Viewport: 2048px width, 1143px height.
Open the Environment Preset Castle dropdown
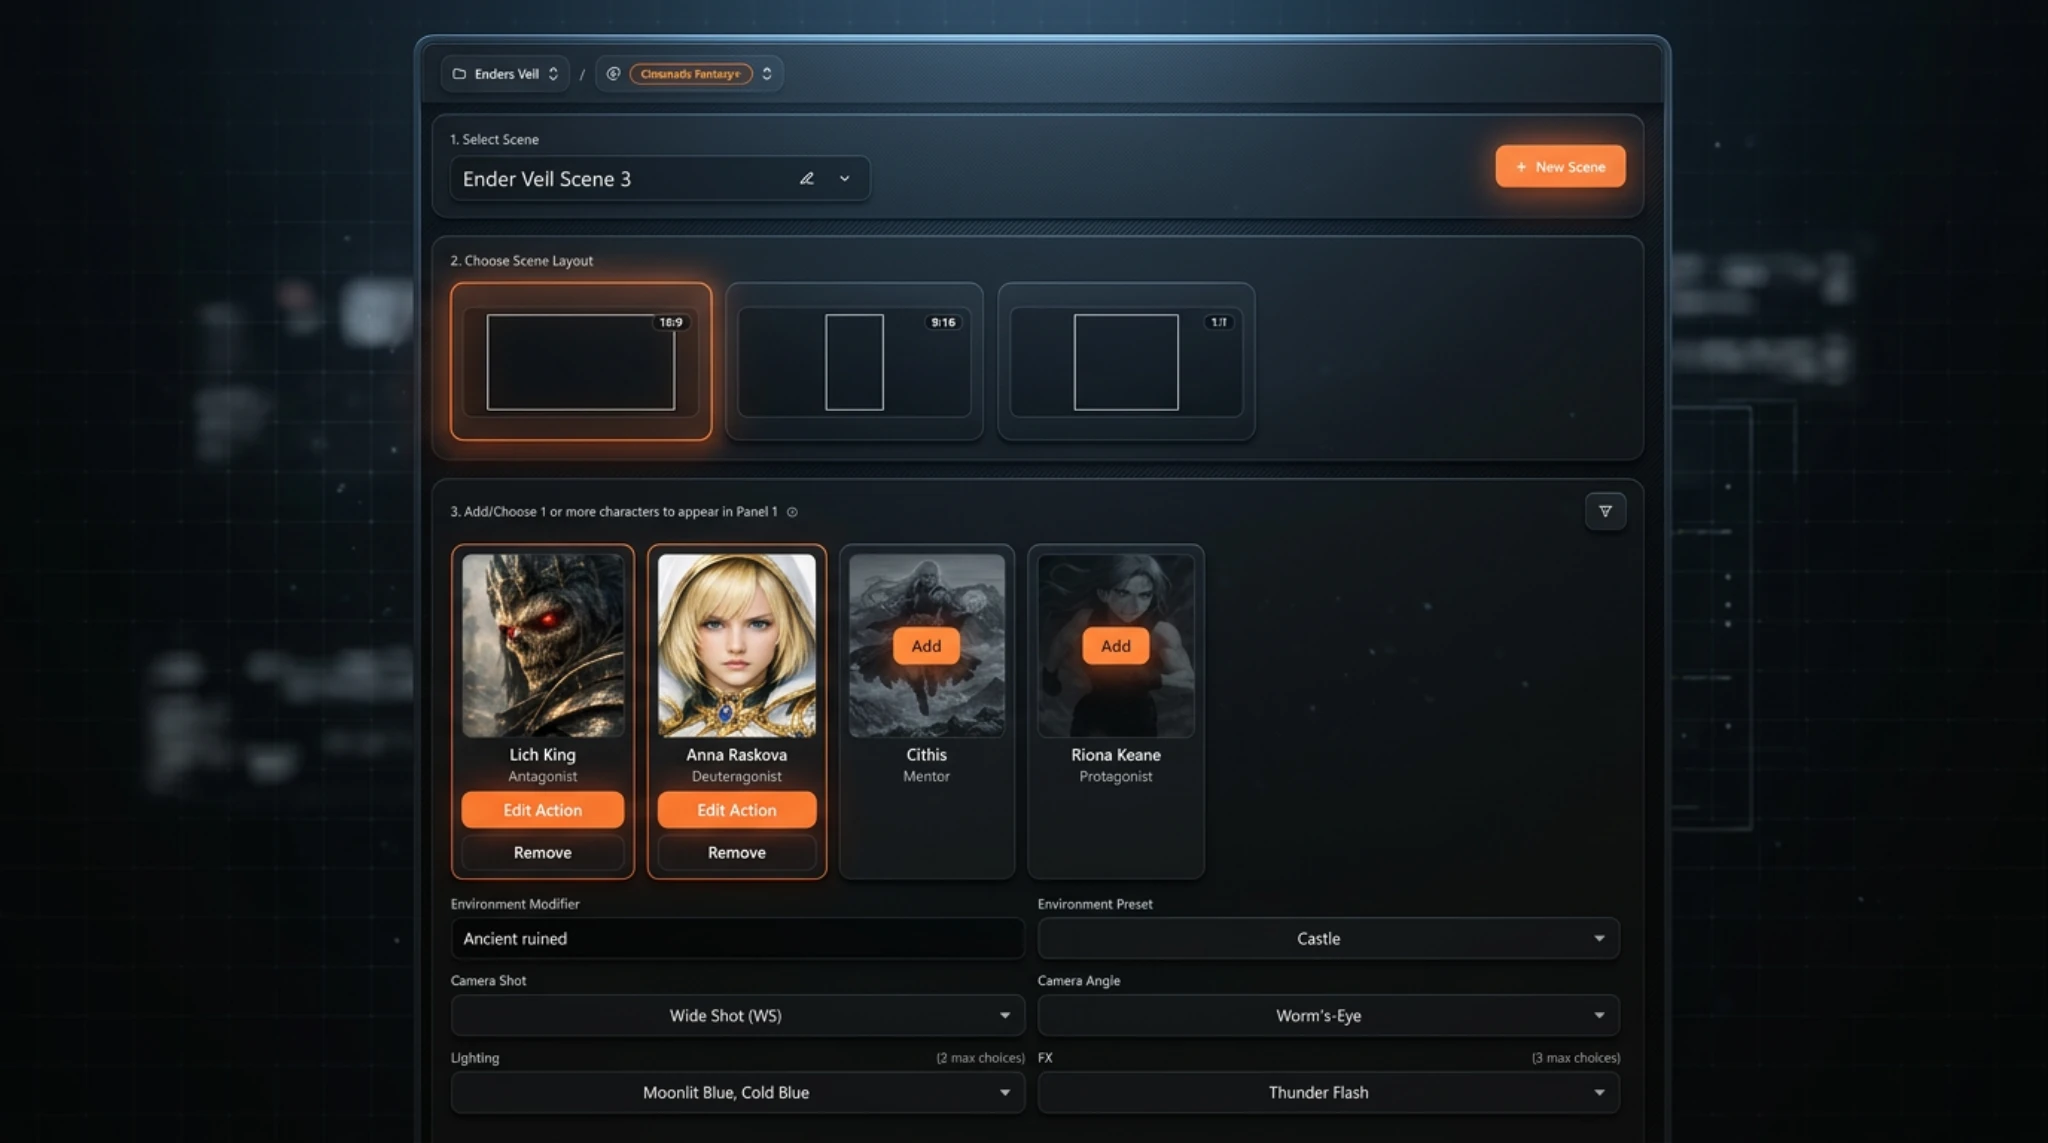click(1327, 938)
